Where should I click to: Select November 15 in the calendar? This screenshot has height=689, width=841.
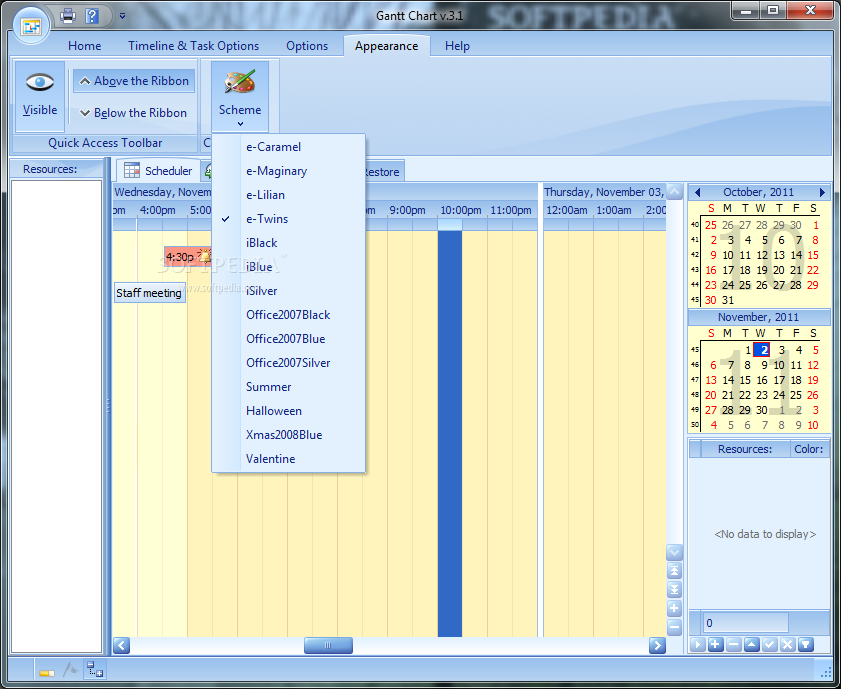click(x=745, y=380)
